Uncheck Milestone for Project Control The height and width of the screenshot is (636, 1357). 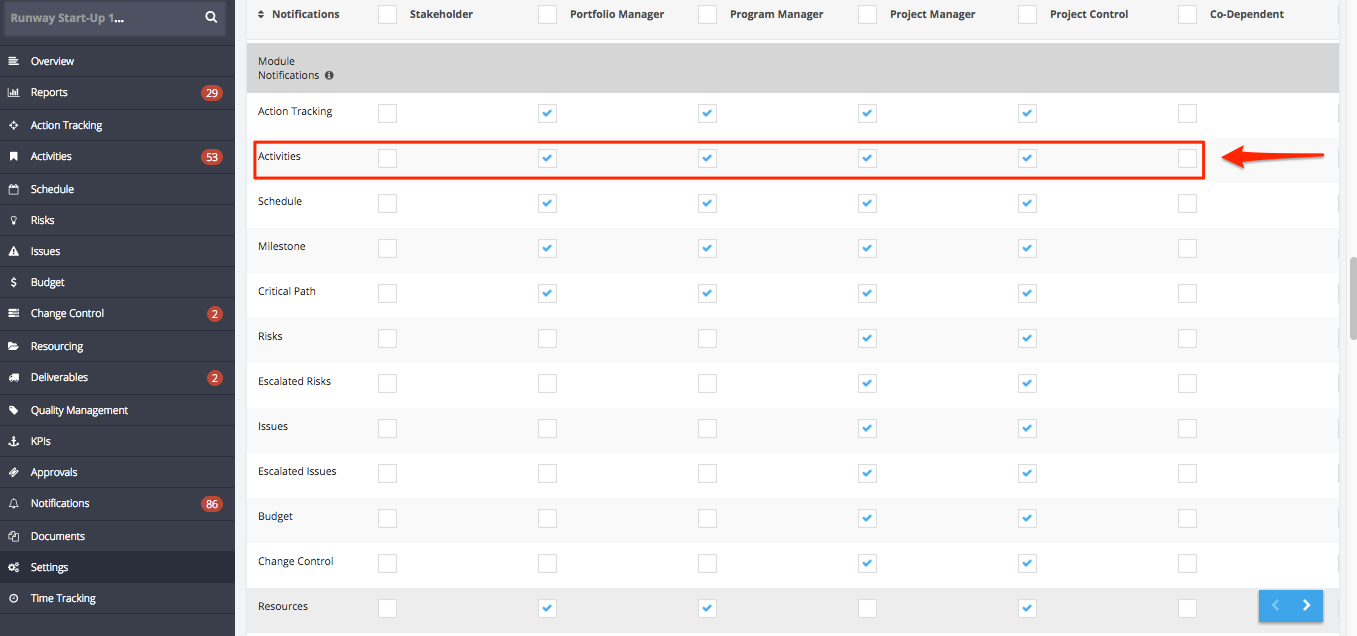pyautogui.click(x=1027, y=248)
